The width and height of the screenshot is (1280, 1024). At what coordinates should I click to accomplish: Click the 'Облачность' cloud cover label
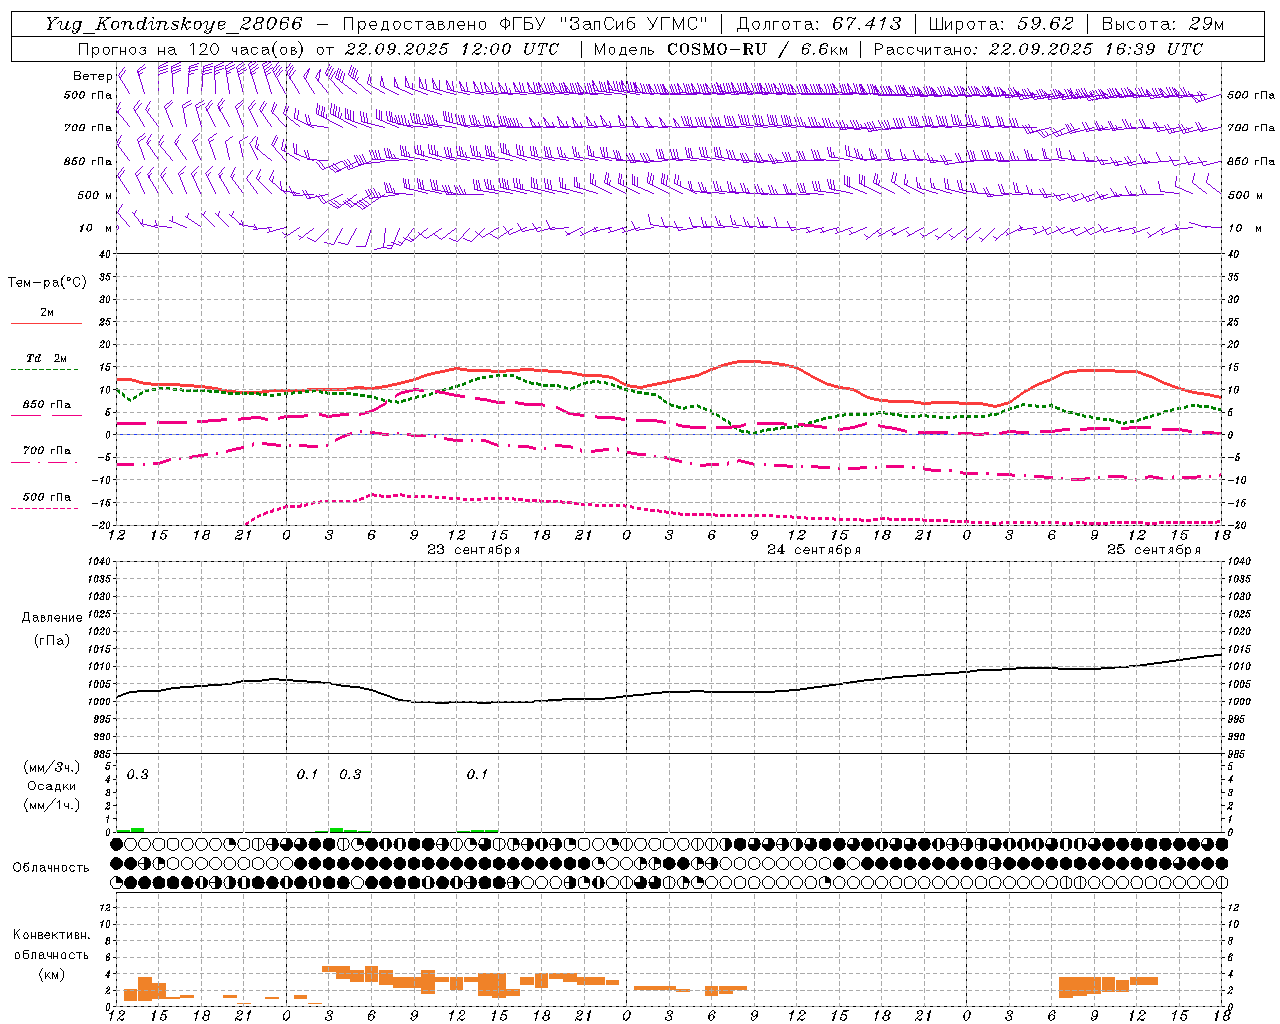pos(51,868)
